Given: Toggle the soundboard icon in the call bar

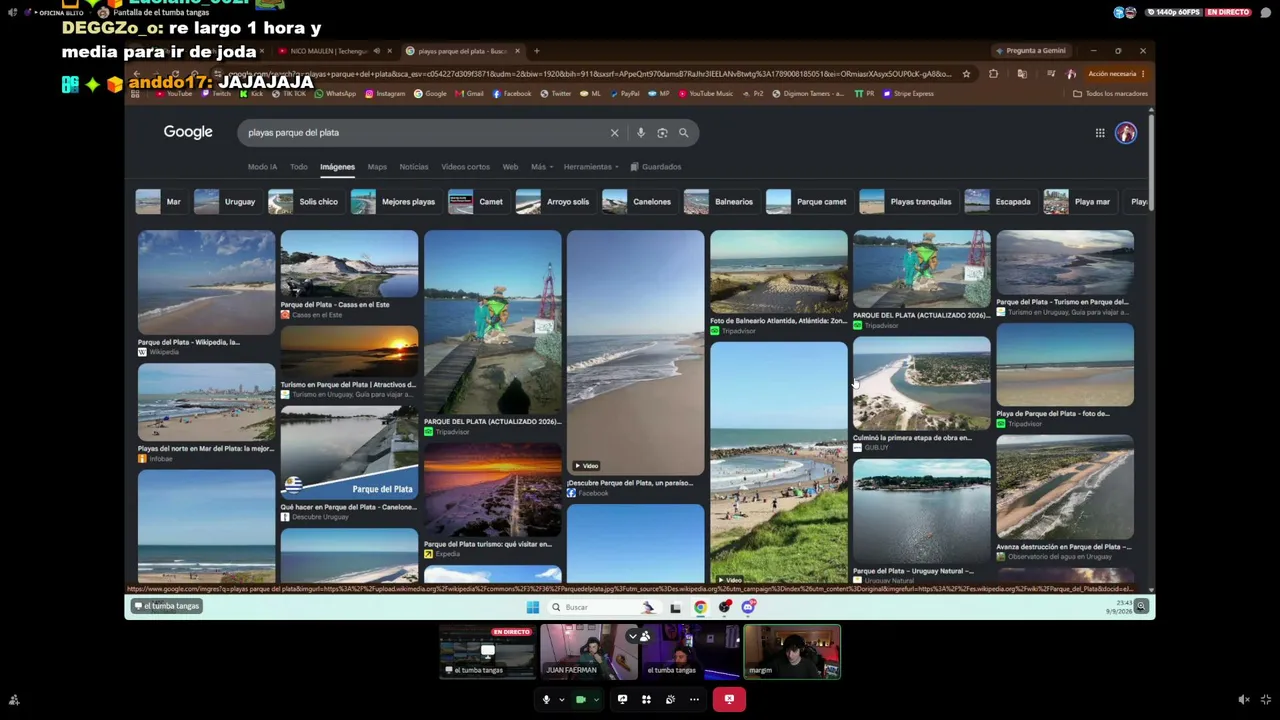Looking at the screenshot, I should click(x=670, y=699).
